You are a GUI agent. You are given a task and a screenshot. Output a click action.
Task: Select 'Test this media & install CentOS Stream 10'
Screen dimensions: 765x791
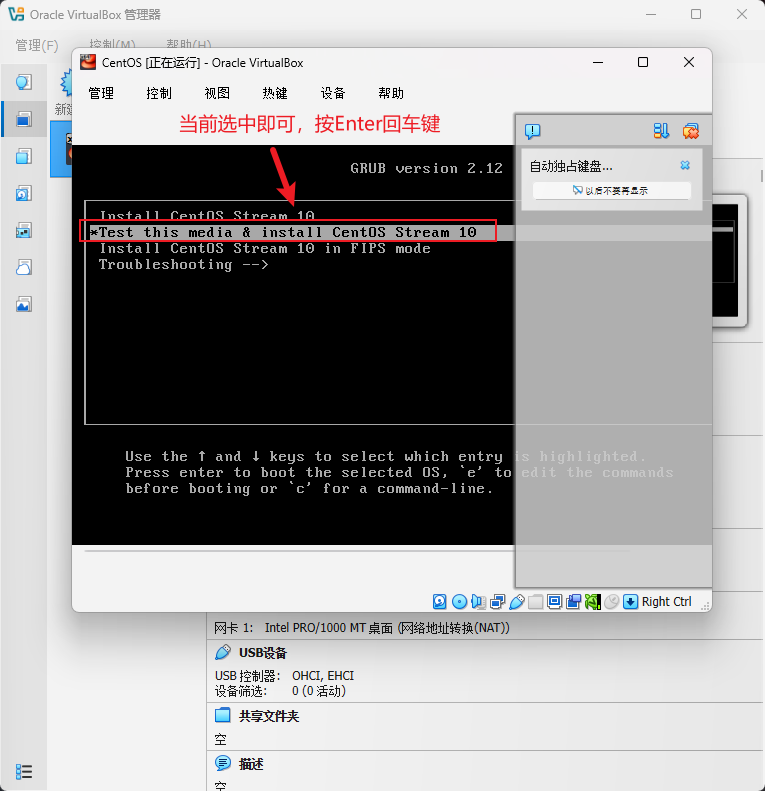click(x=288, y=232)
